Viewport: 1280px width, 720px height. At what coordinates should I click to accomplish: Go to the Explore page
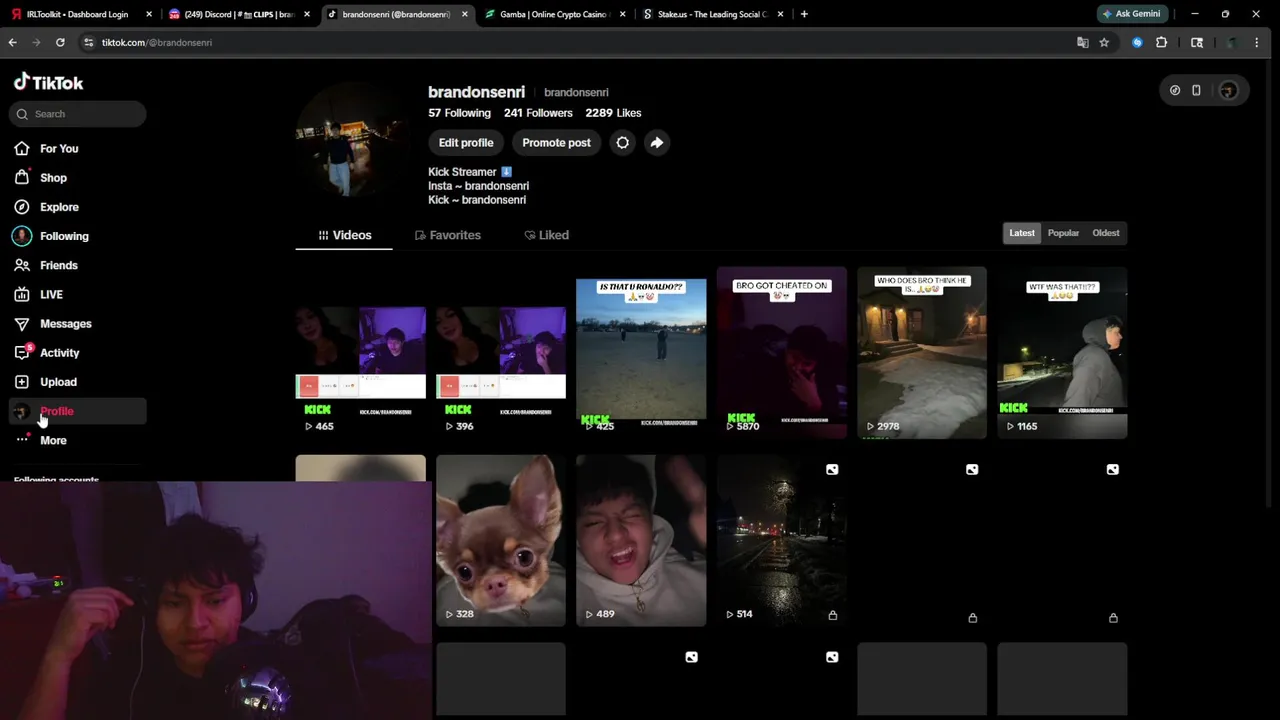(59, 207)
